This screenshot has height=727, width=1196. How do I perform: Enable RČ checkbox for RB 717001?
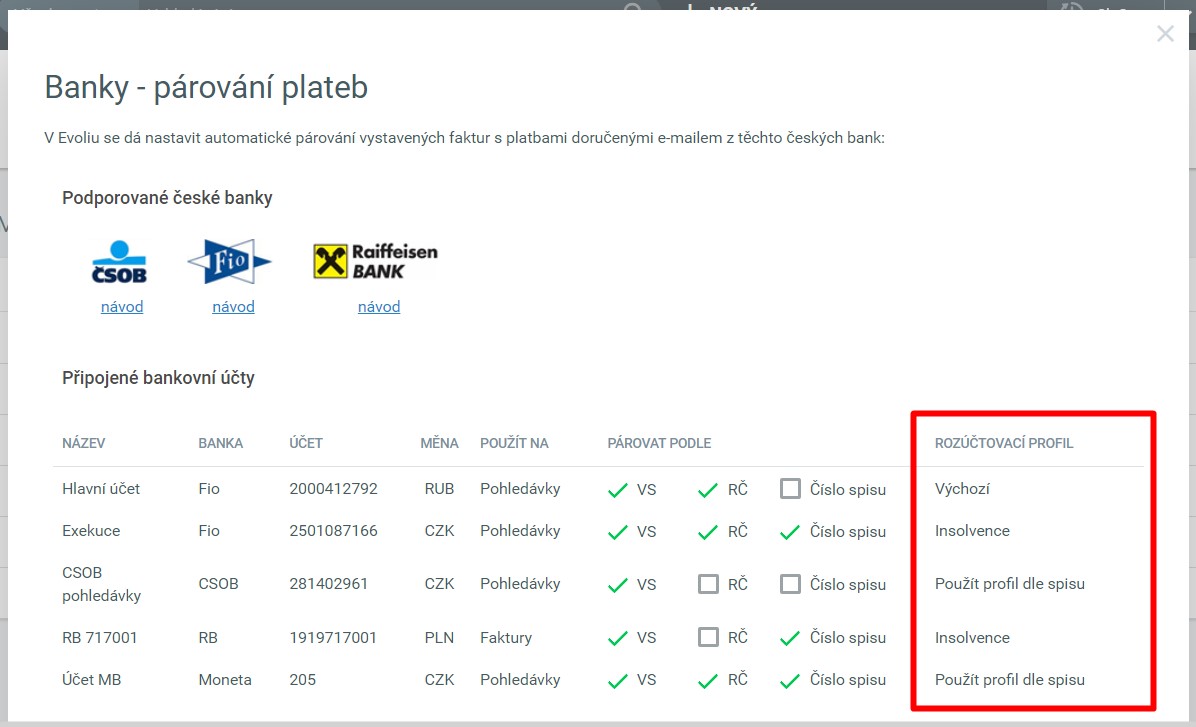[708, 637]
